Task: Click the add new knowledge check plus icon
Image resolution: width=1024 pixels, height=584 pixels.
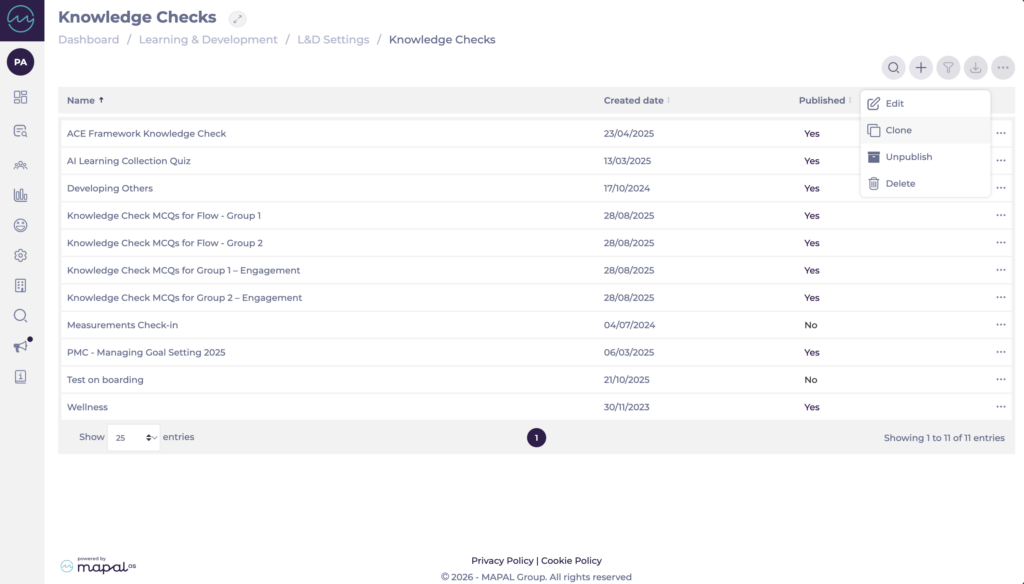Action: click(921, 68)
